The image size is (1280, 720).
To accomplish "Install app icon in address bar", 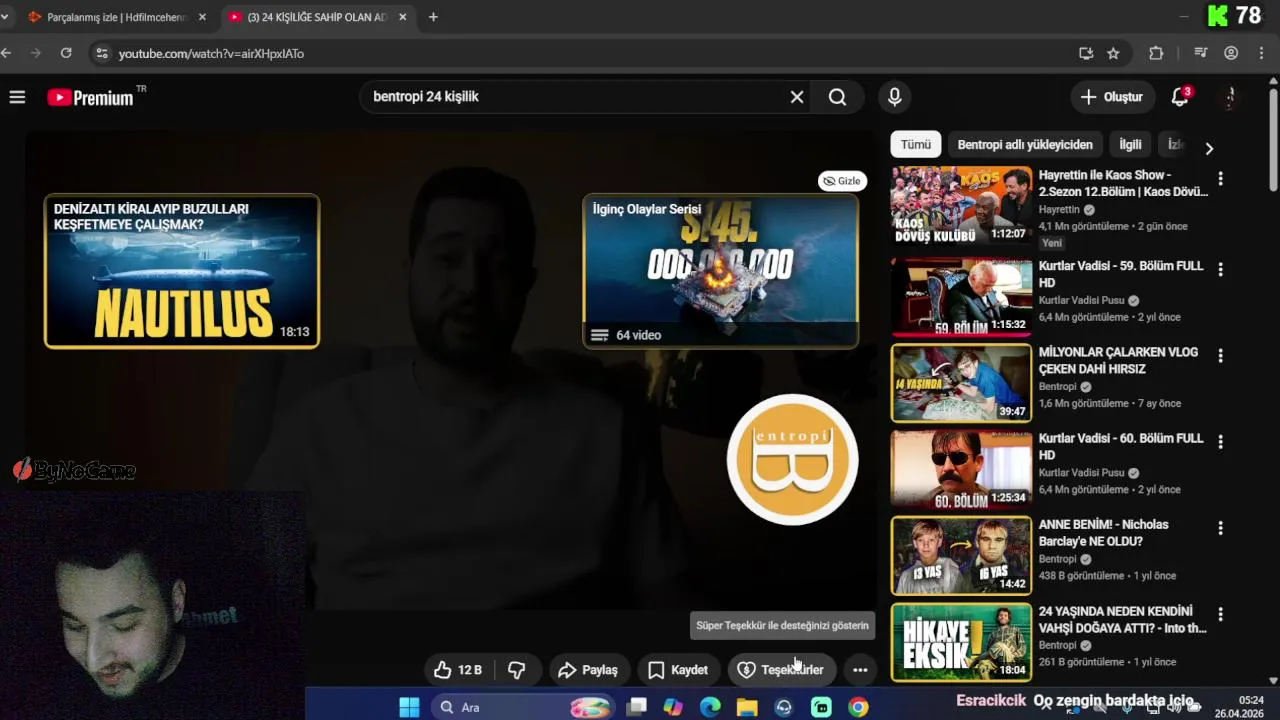I will [x=1086, y=53].
